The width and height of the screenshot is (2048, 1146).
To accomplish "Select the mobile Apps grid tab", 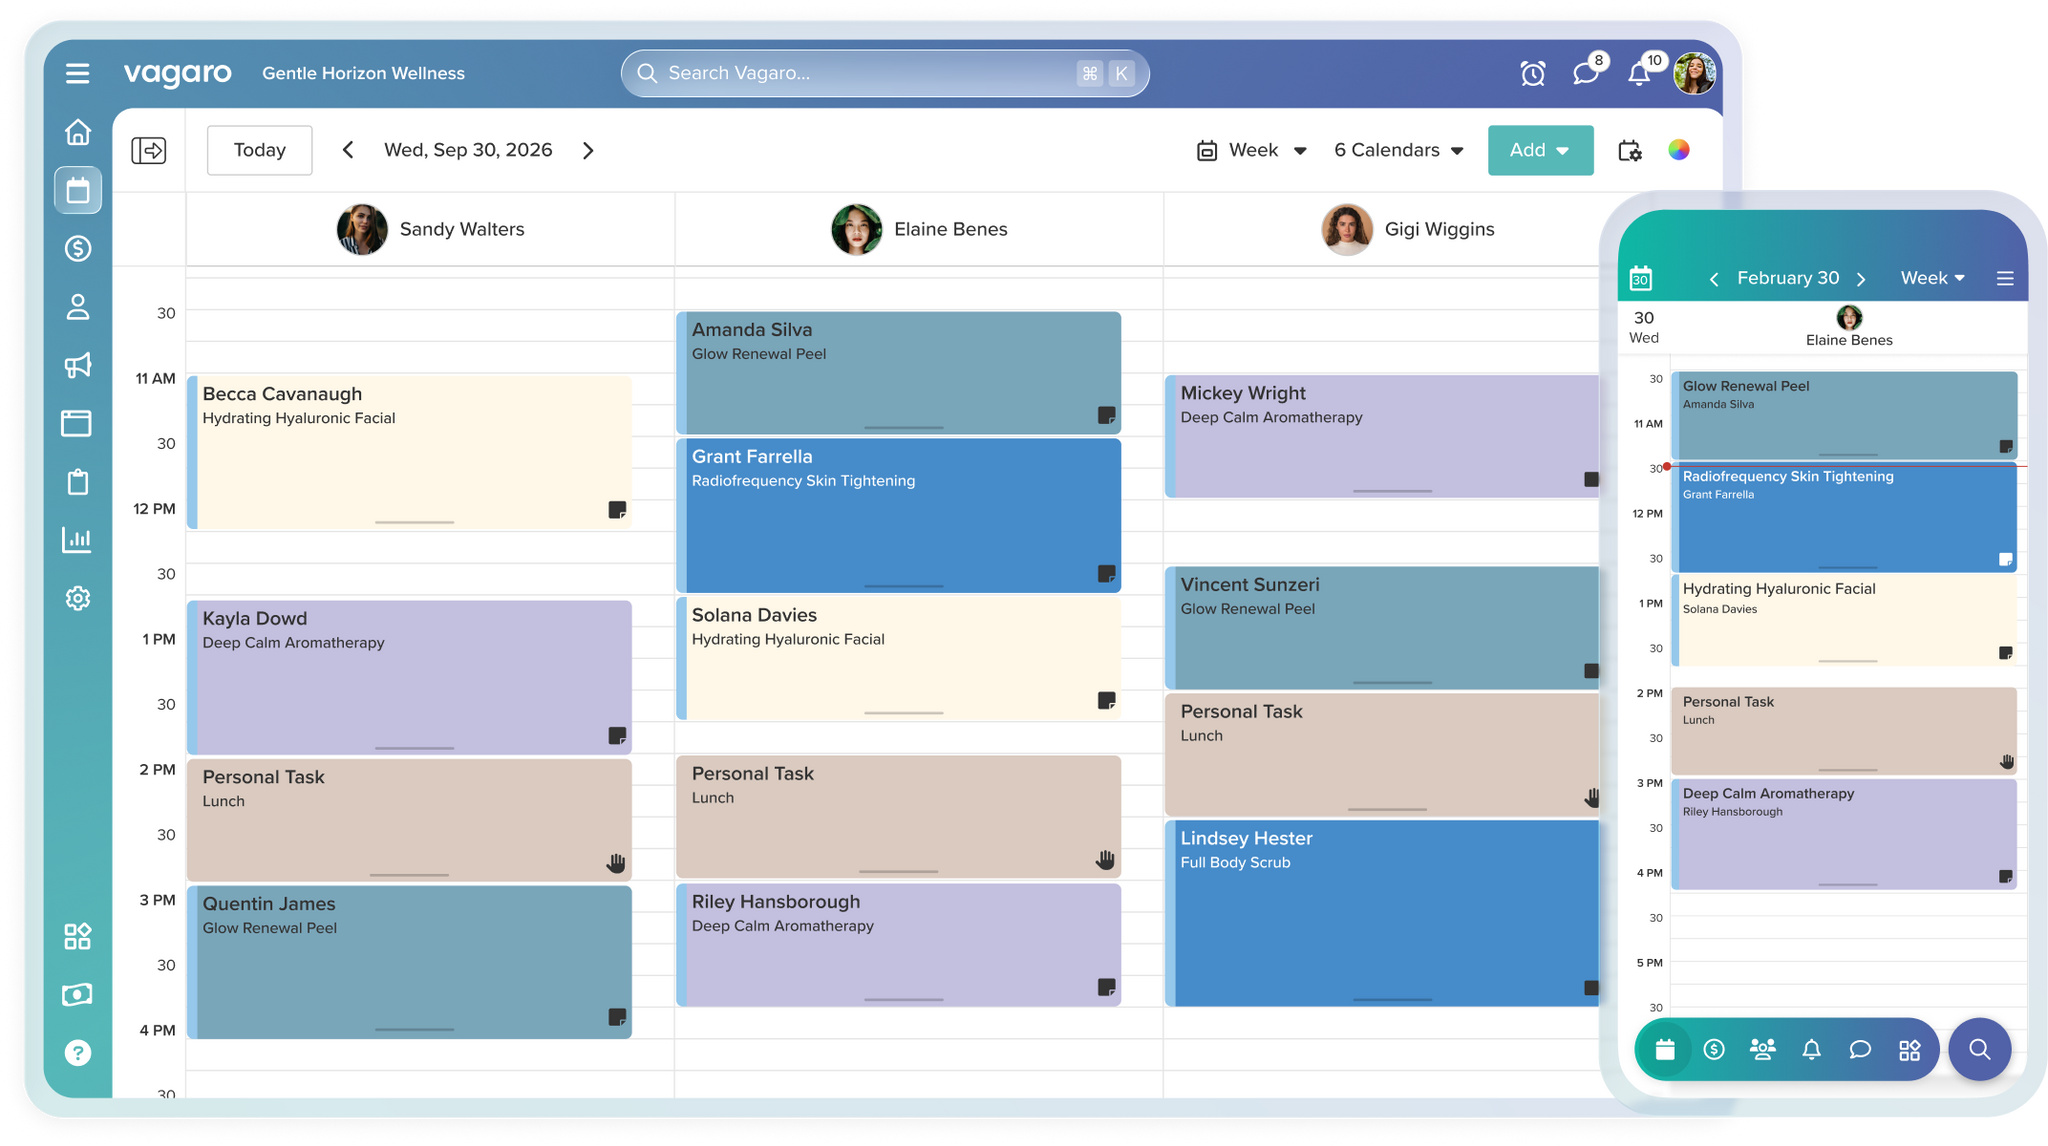I will [x=1910, y=1049].
